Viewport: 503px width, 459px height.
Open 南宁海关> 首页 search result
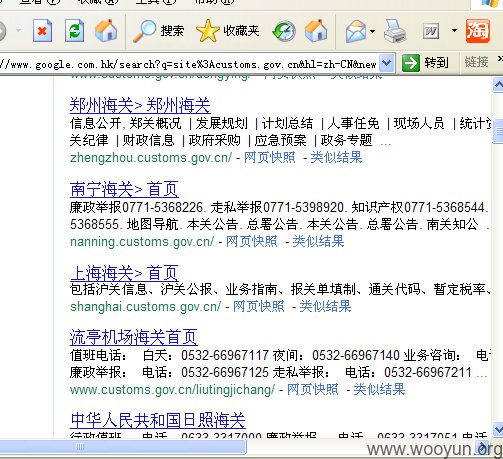click(124, 189)
